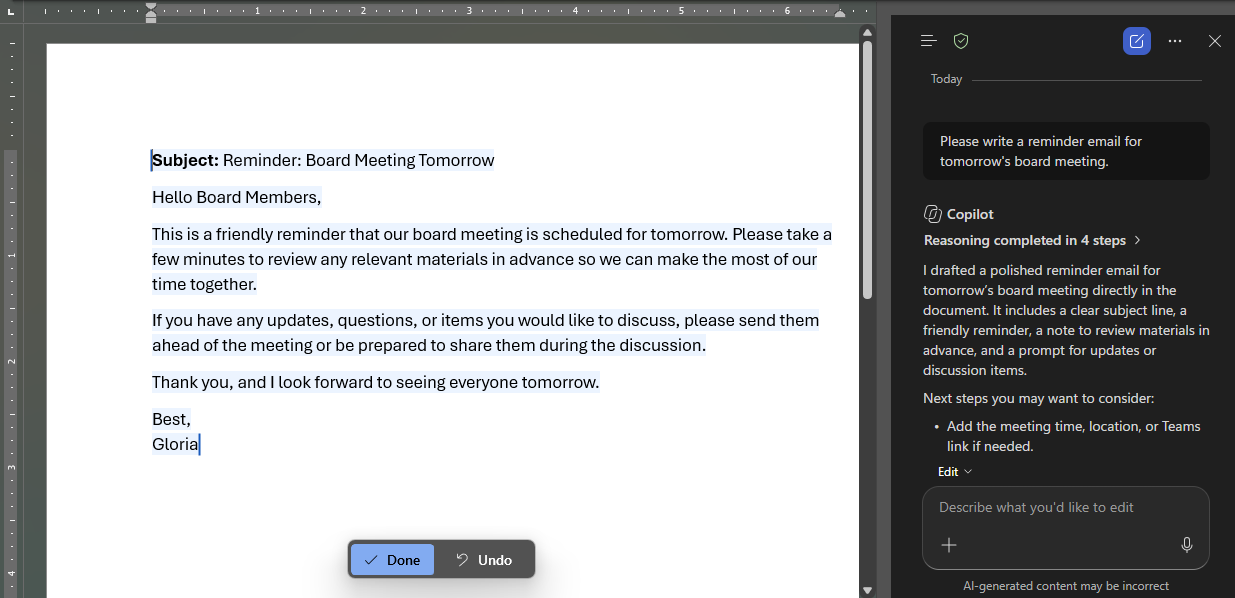Start a new Copilot chat

(1137, 41)
